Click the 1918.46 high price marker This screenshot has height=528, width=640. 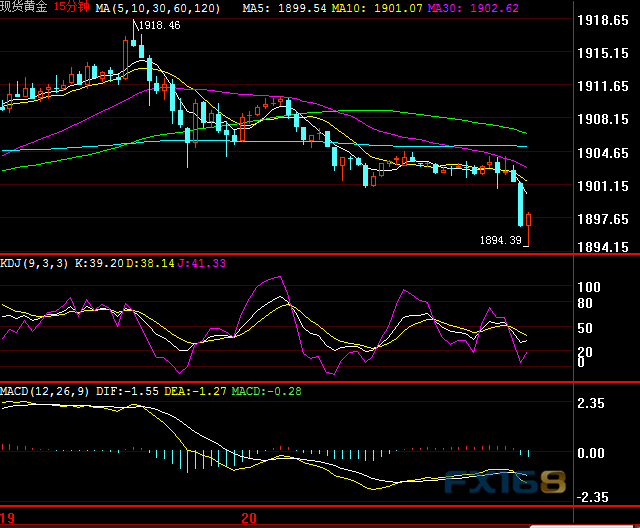(160, 25)
